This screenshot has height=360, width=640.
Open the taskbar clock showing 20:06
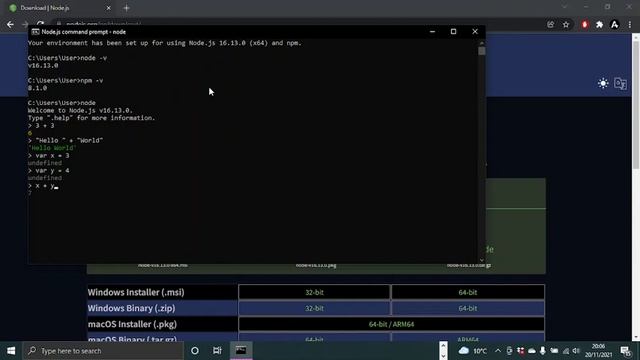coord(598,351)
